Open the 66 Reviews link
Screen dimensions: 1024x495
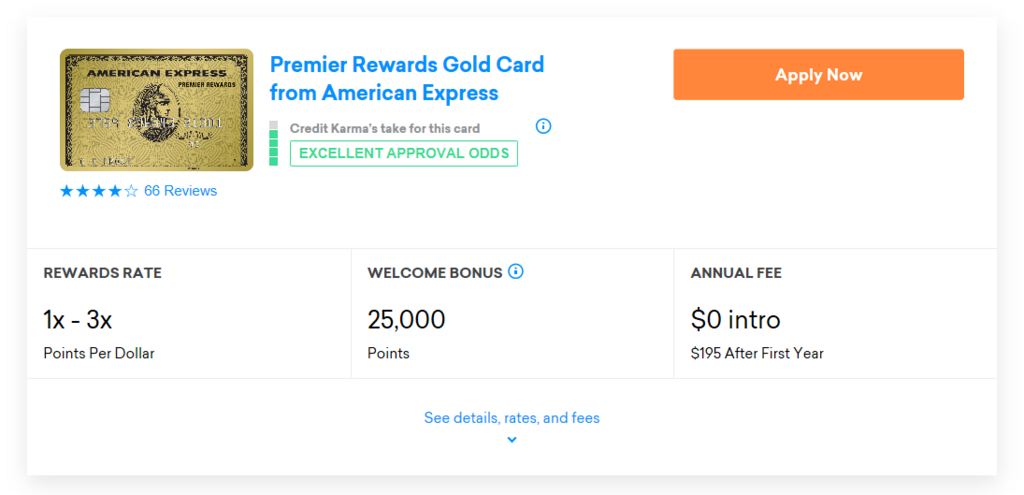(x=180, y=191)
